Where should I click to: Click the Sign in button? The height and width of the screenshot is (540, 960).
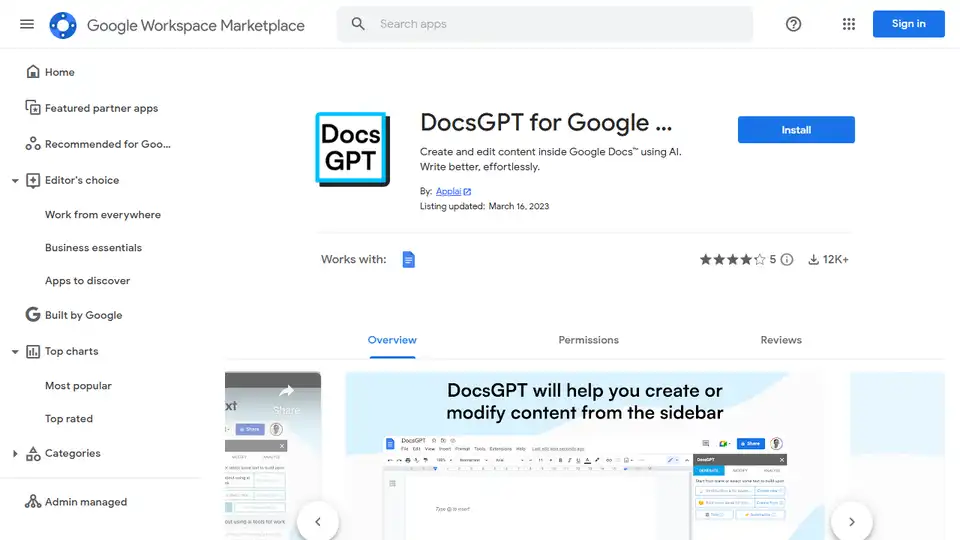tap(909, 24)
